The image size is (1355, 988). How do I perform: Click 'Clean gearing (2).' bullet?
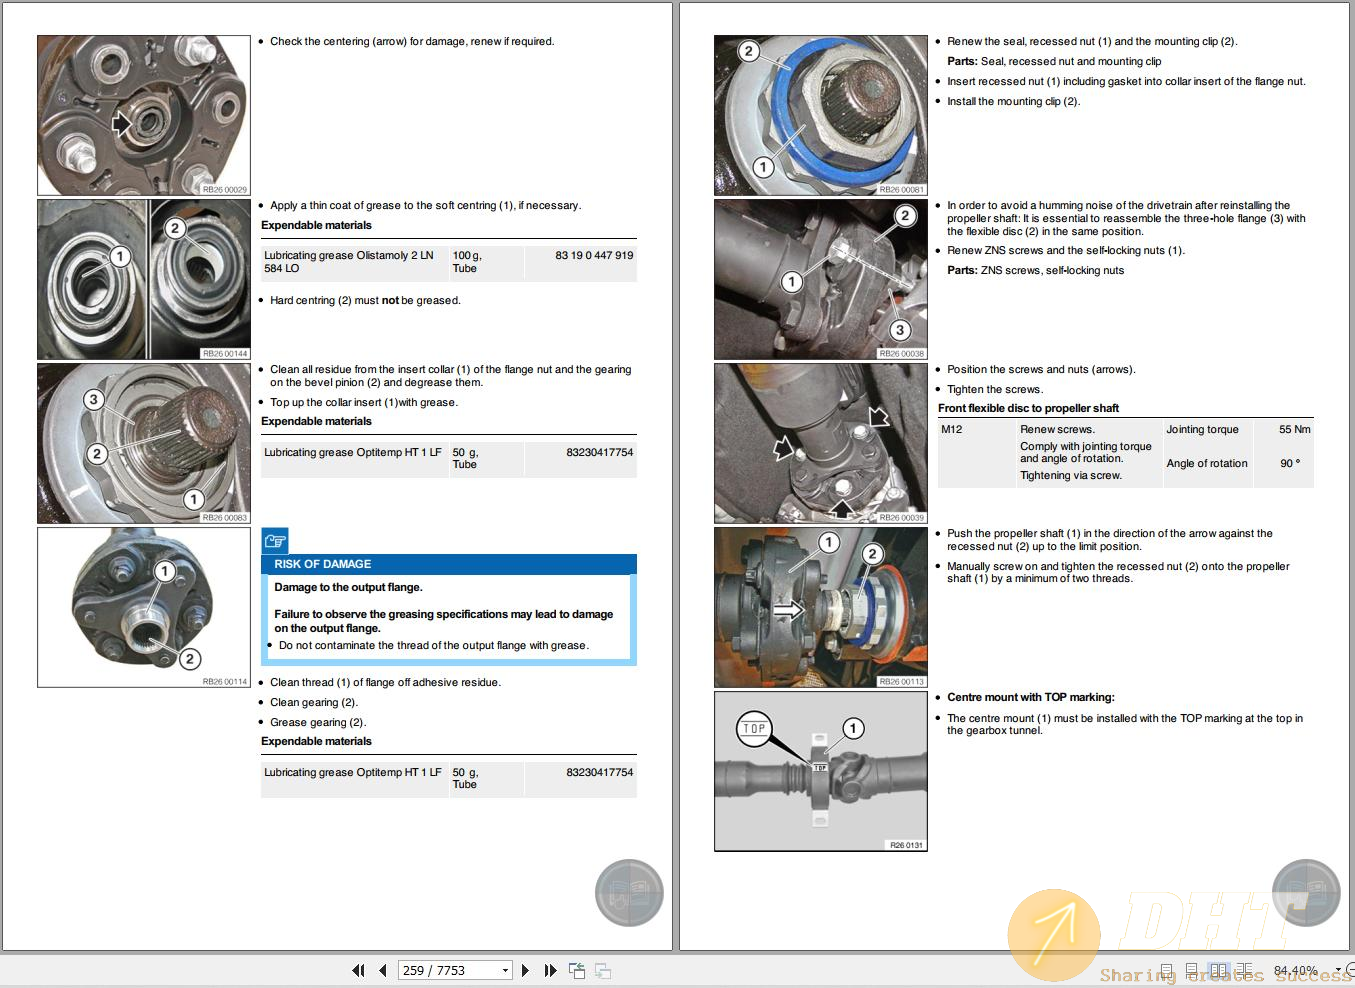click(314, 702)
